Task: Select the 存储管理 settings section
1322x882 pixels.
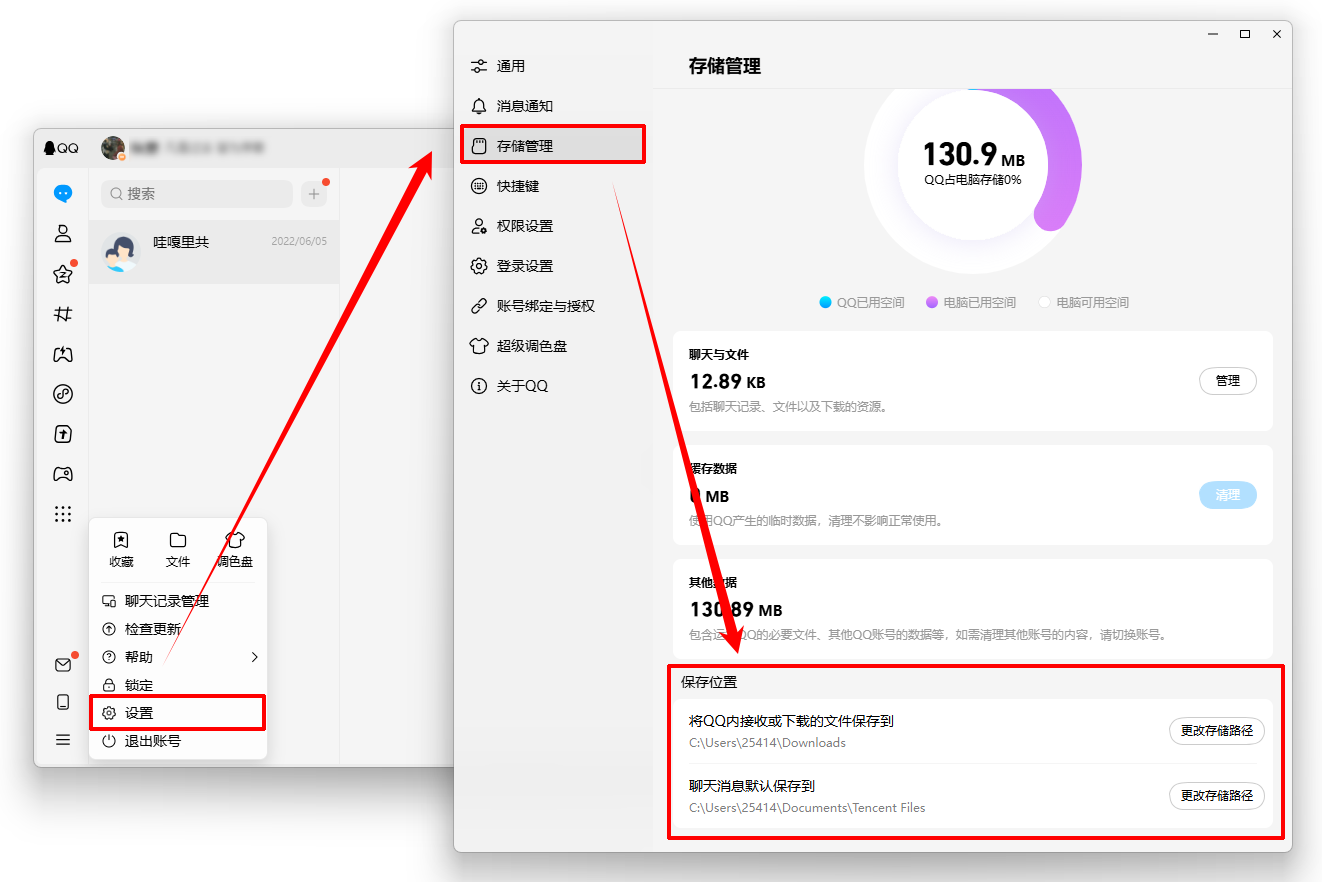Action: pos(553,146)
